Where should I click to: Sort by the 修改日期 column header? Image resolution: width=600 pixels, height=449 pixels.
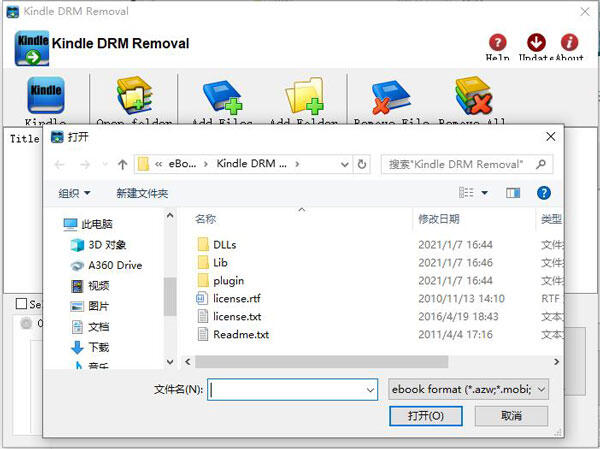[439, 219]
